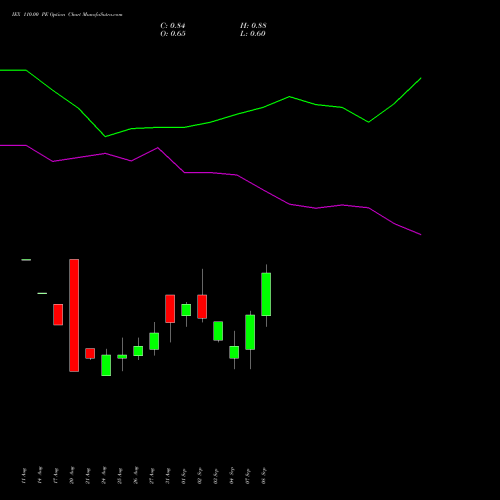Select the close value C: 0.84
The image size is (500, 500).
click(x=173, y=26)
